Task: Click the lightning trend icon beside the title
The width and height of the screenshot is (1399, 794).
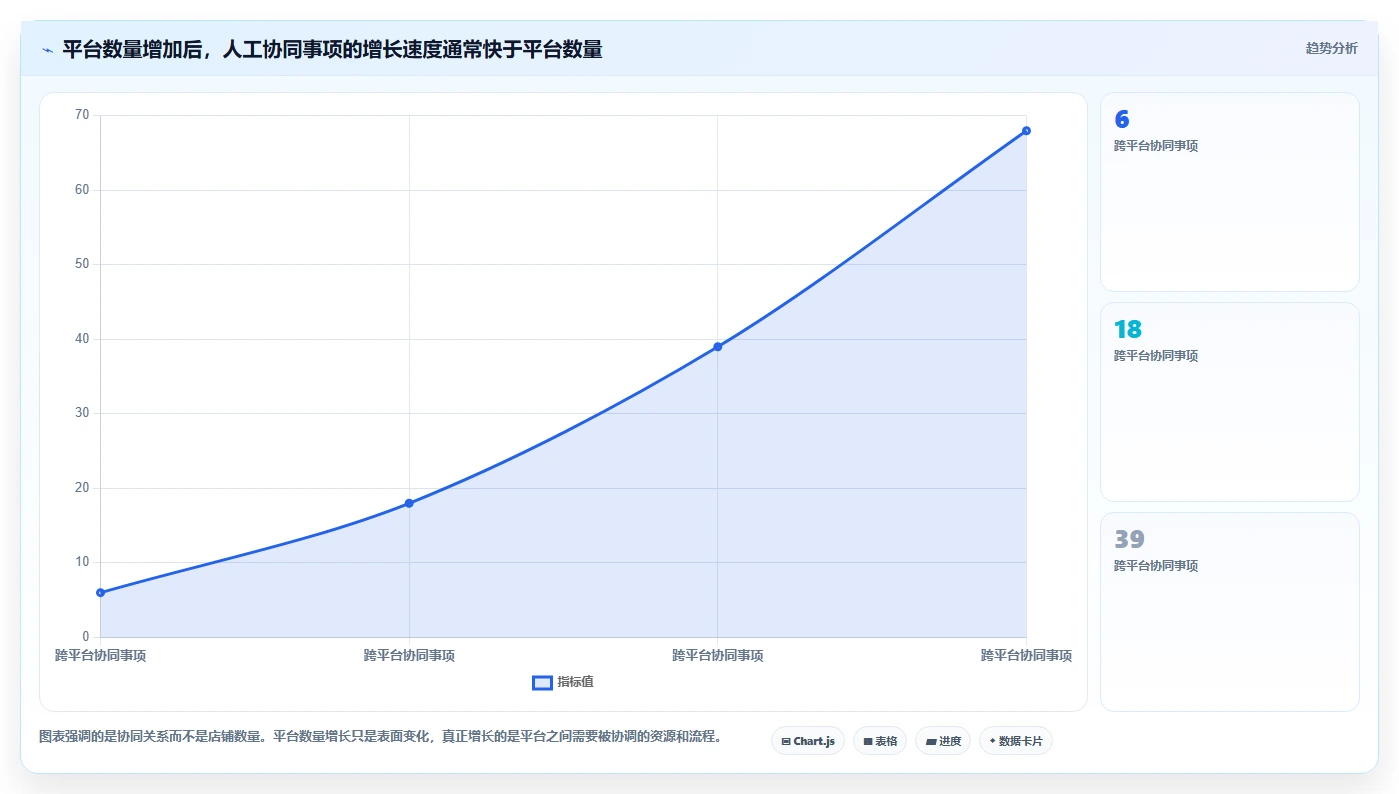Action: [x=47, y=50]
